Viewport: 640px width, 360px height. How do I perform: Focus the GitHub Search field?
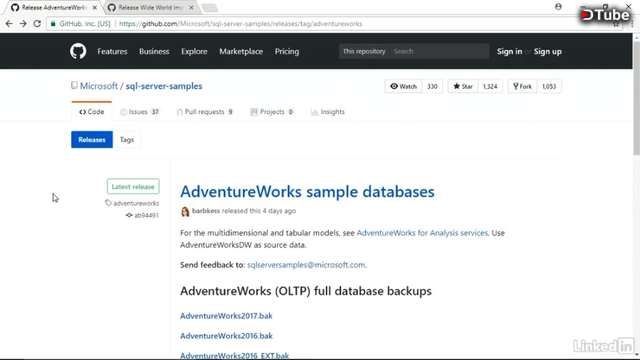(439, 51)
